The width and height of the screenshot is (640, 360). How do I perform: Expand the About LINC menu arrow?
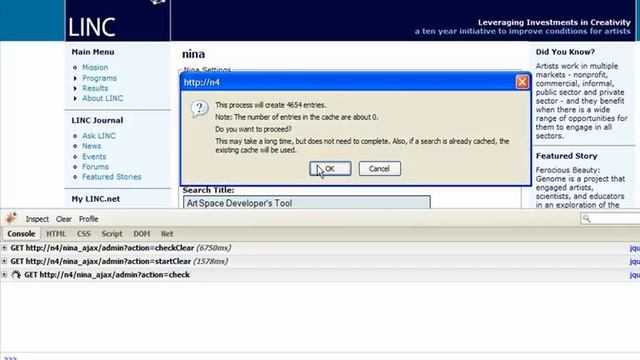(x=75, y=98)
